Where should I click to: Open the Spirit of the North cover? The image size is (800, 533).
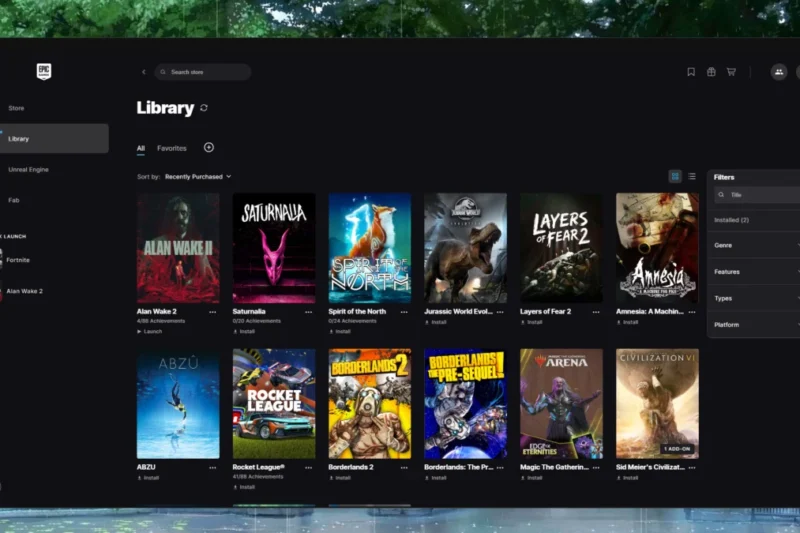(x=370, y=248)
